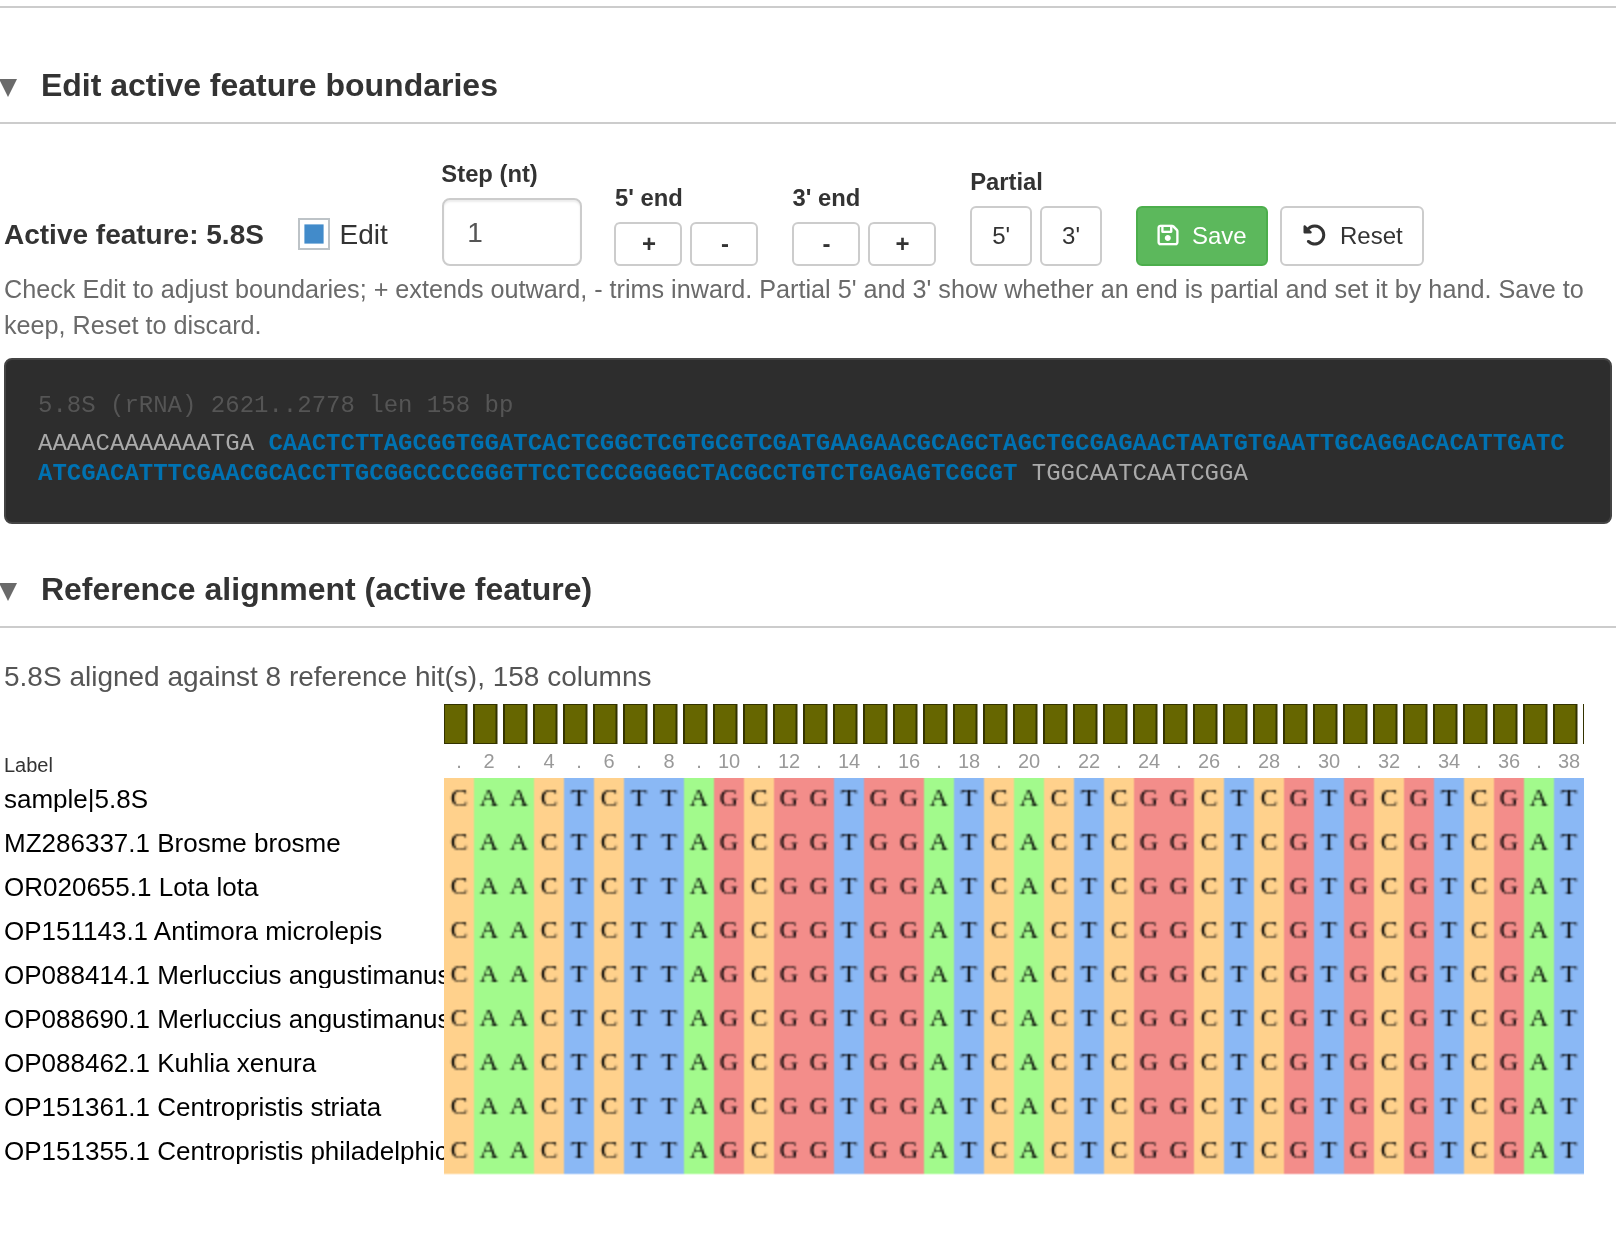1616x1256 pixels.
Task: Click the upstream flanking AAAACAAAAAAATGA sequence
Action: click(146, 442)
